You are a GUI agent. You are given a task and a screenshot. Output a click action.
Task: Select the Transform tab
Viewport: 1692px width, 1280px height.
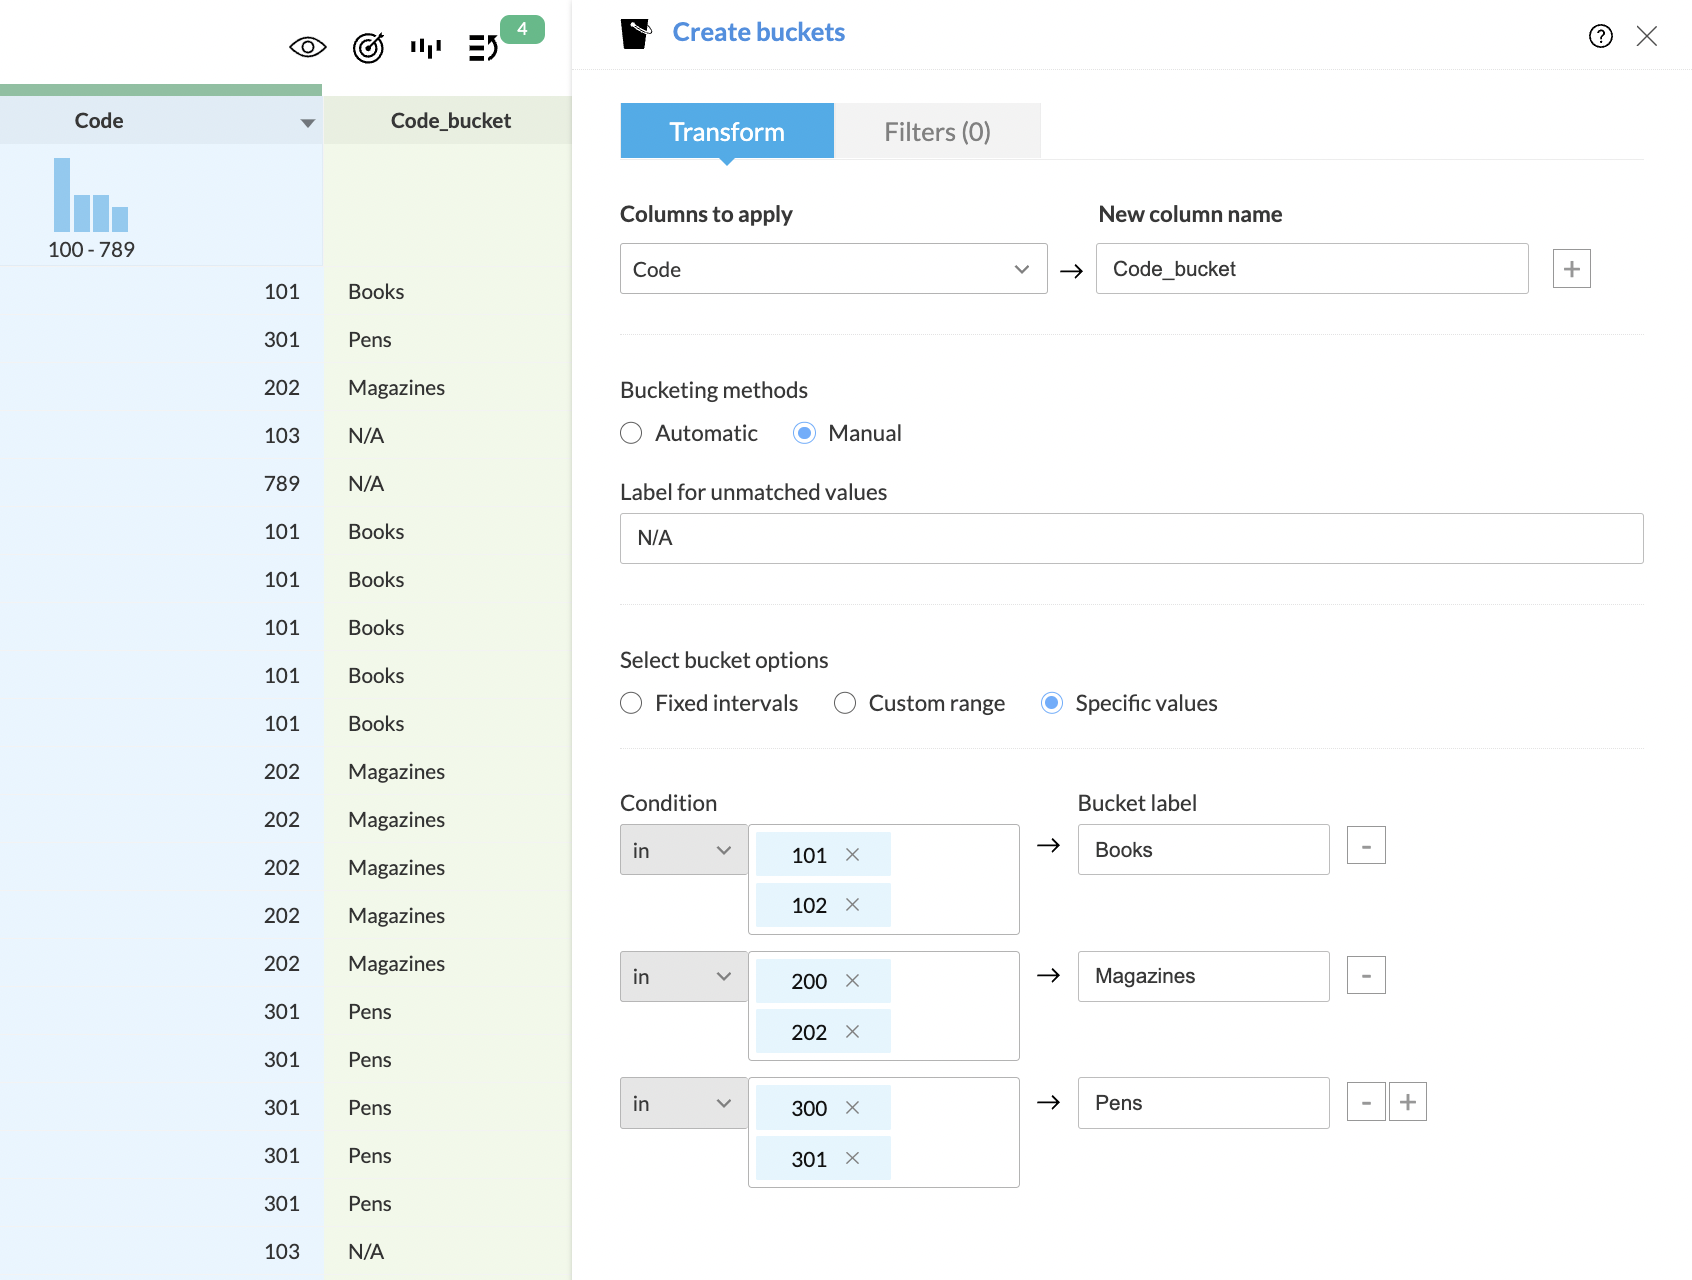(727, 131)
